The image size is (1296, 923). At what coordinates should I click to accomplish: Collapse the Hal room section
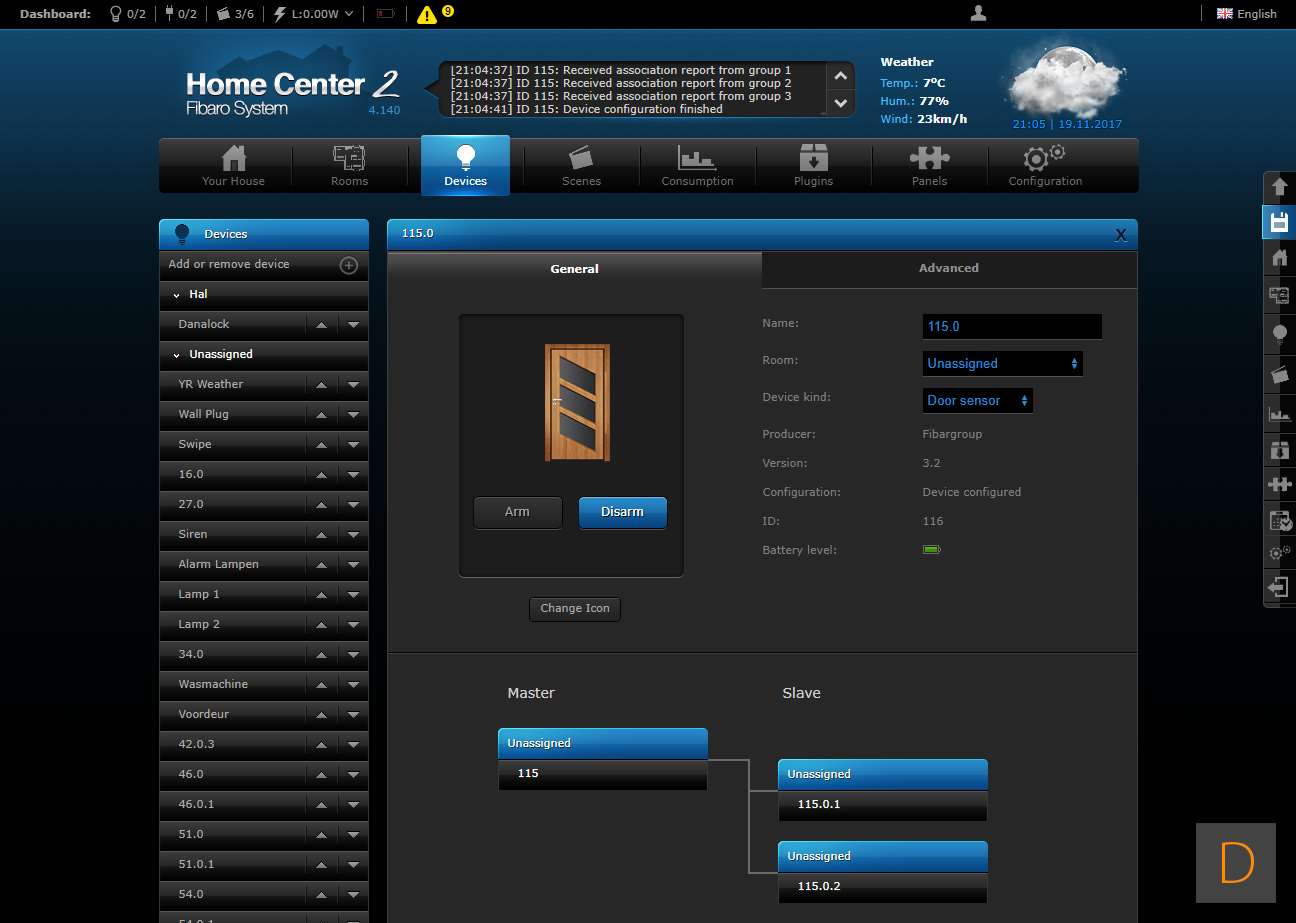[x=177, y=295]
